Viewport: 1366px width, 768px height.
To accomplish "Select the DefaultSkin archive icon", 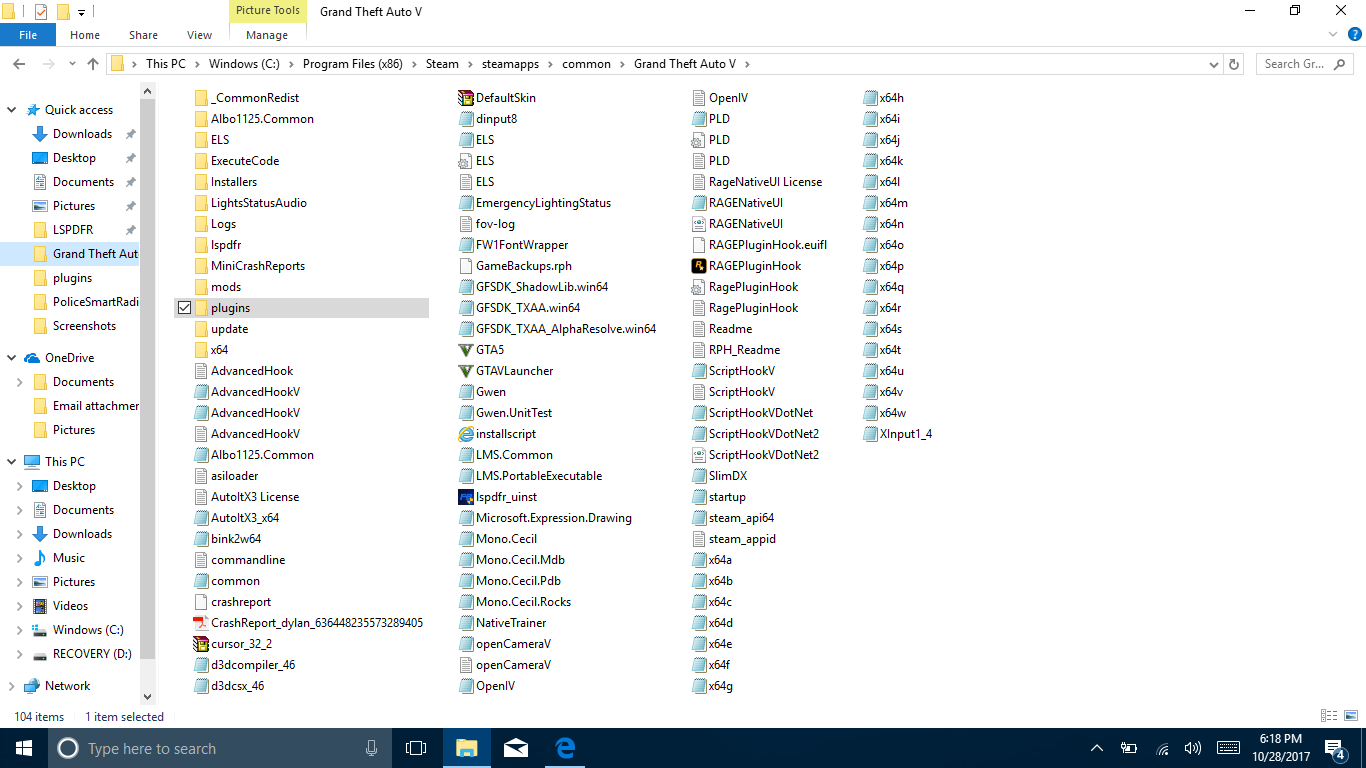I will (x=465, y=98).
